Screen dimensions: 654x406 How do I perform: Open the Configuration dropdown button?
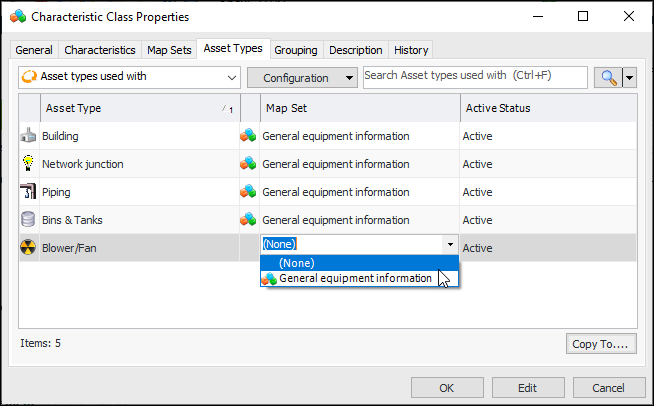pyautogui.click(x=302, y=78)
